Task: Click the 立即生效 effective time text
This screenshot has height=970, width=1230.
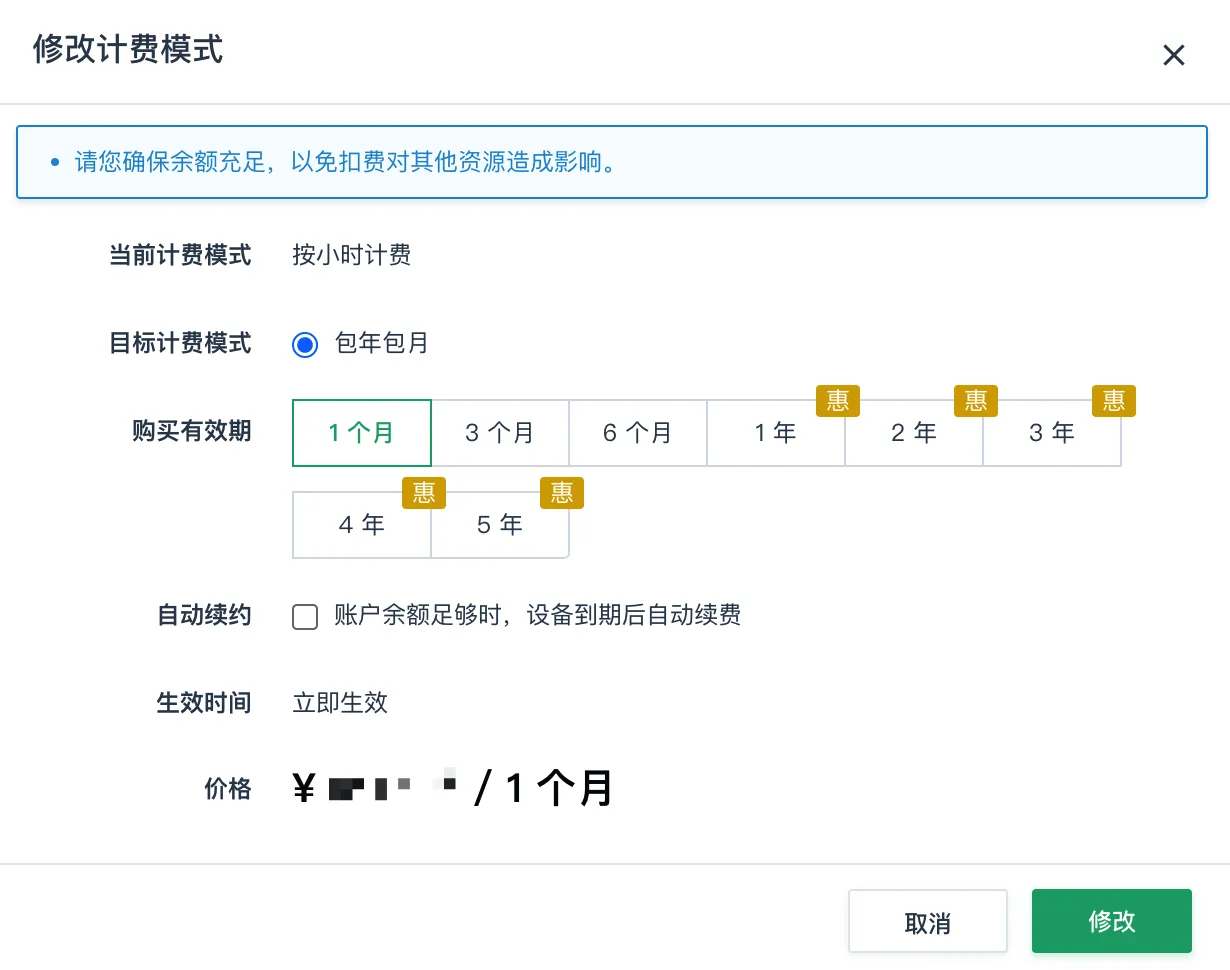Action: [340, 703]
